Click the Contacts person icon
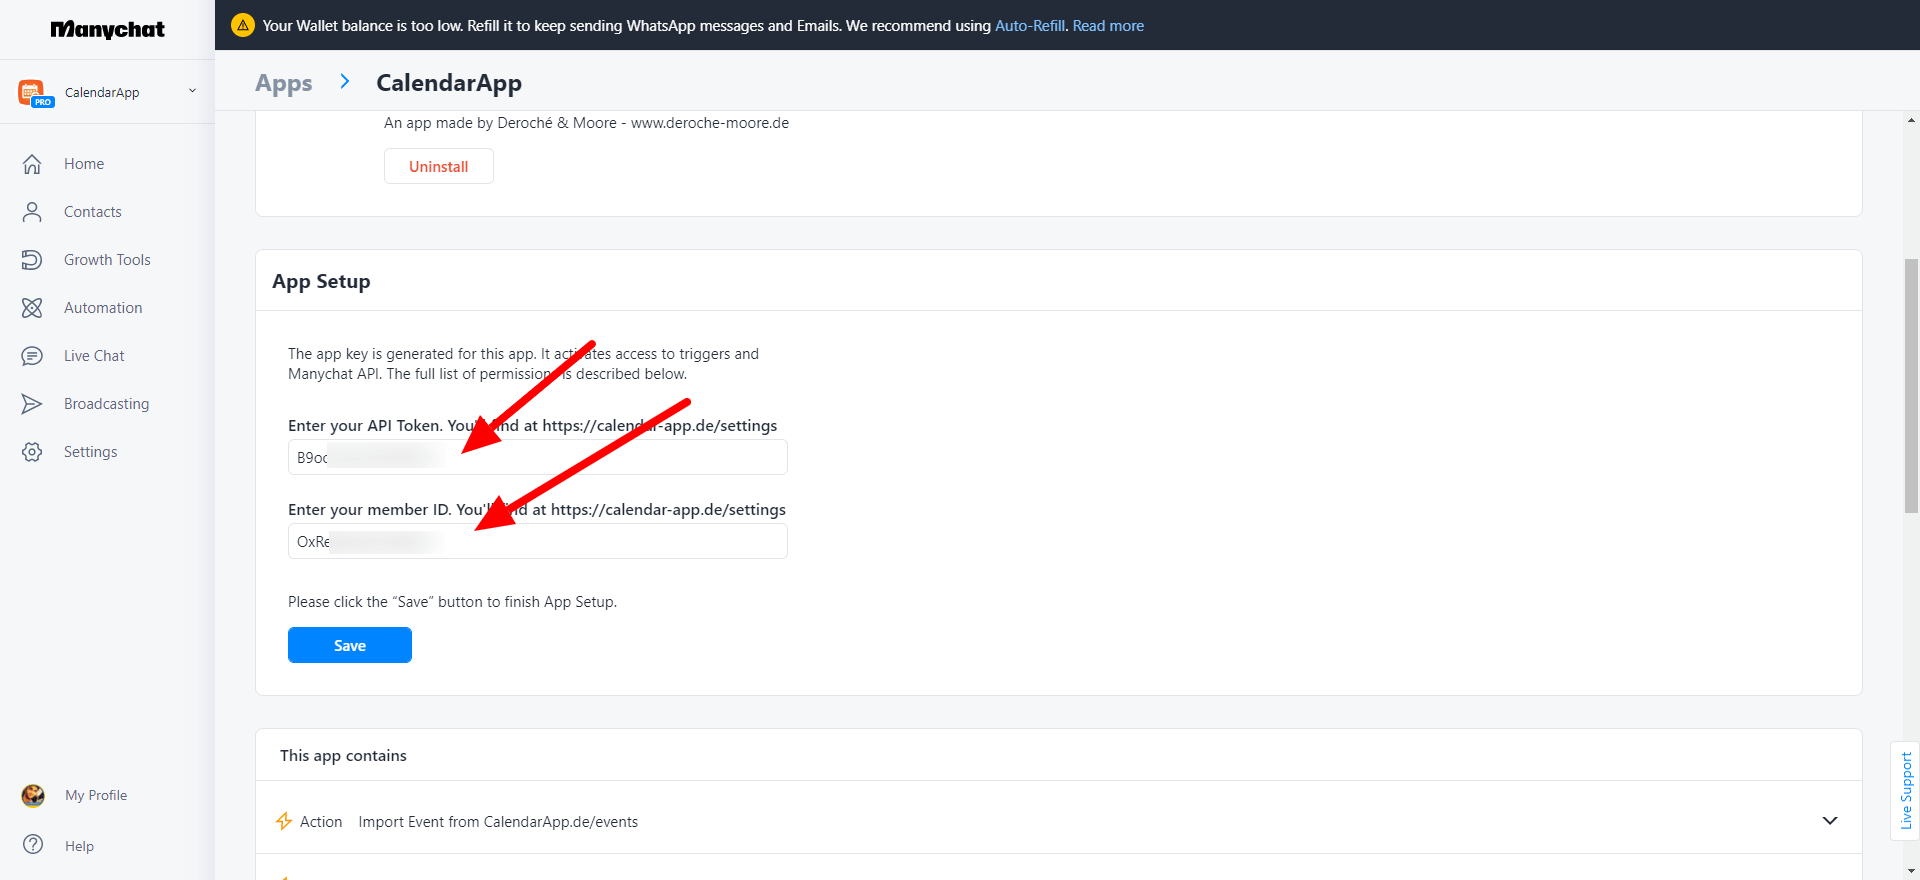1920x880 pixels. click(32, 212)
